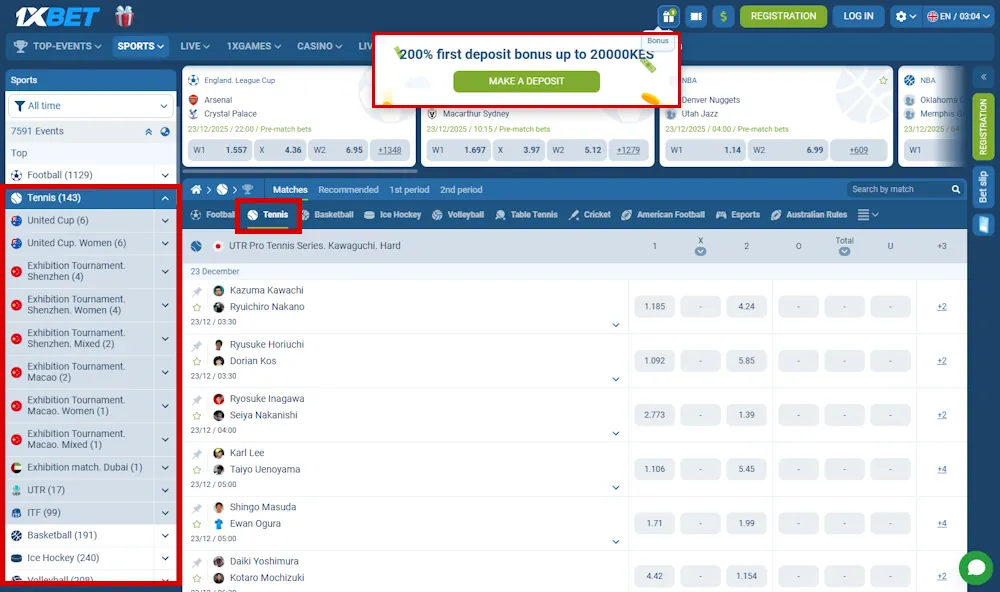Switch to the Recommended tab

348,189
